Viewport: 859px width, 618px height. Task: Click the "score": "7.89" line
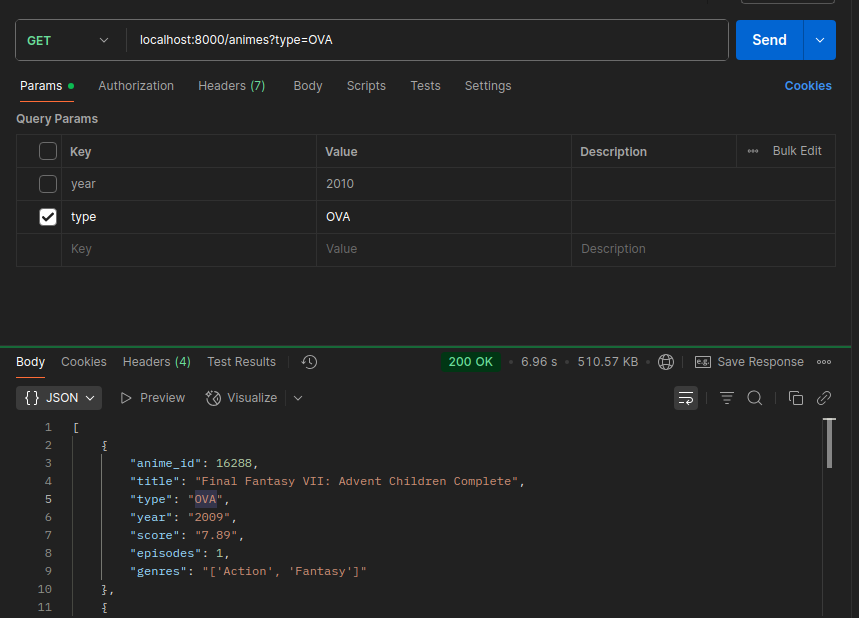(x=187, y=535)
